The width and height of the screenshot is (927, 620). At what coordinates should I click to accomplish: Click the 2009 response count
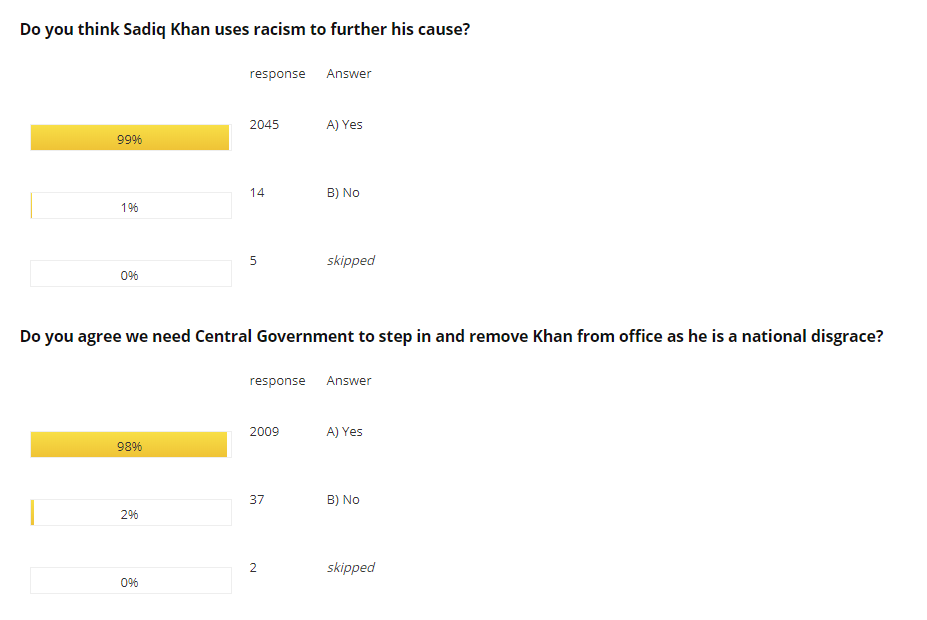coord(264,431)
